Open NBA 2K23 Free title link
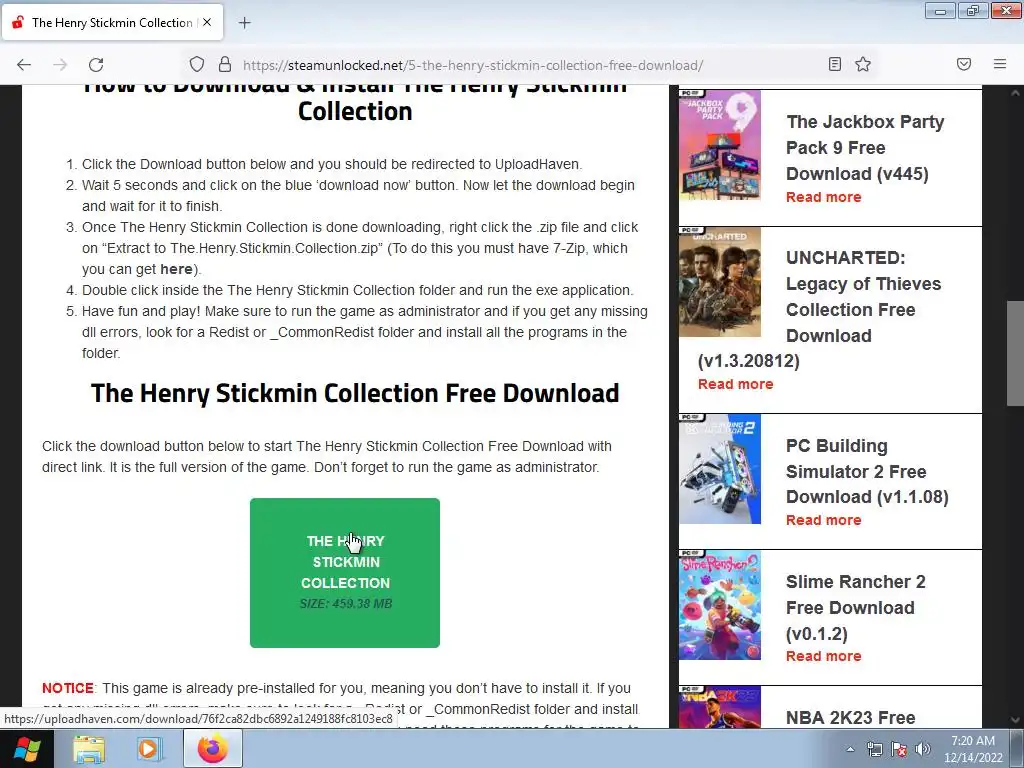 850,718
